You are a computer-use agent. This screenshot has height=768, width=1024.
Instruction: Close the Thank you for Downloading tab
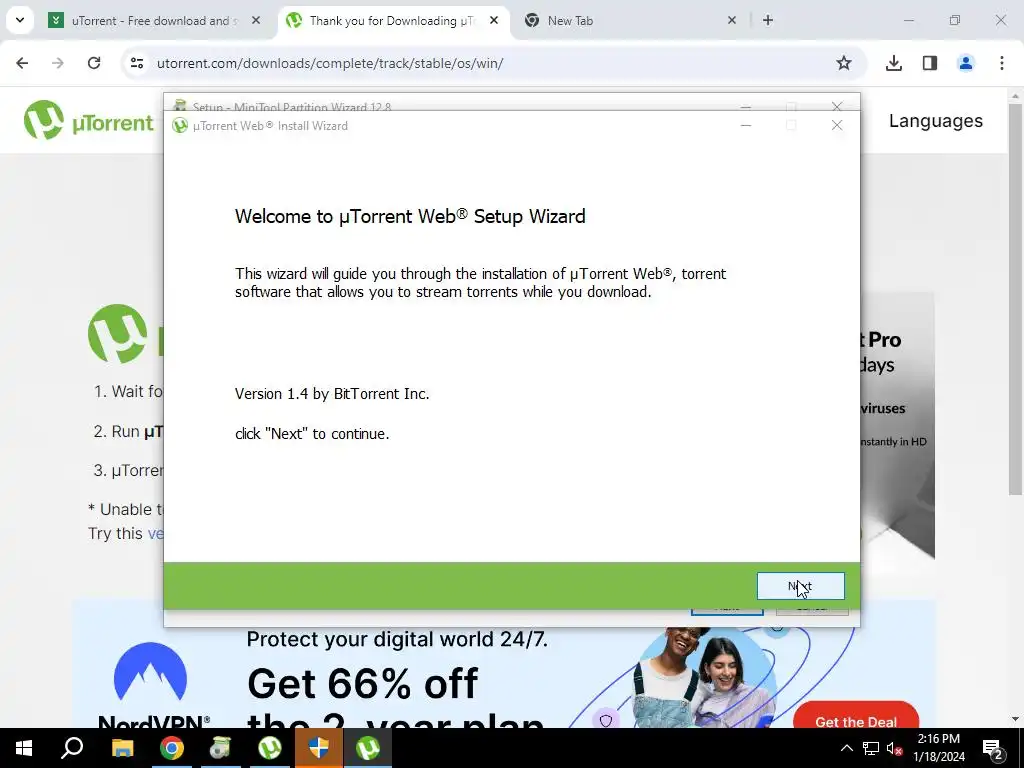coord(494,20)
